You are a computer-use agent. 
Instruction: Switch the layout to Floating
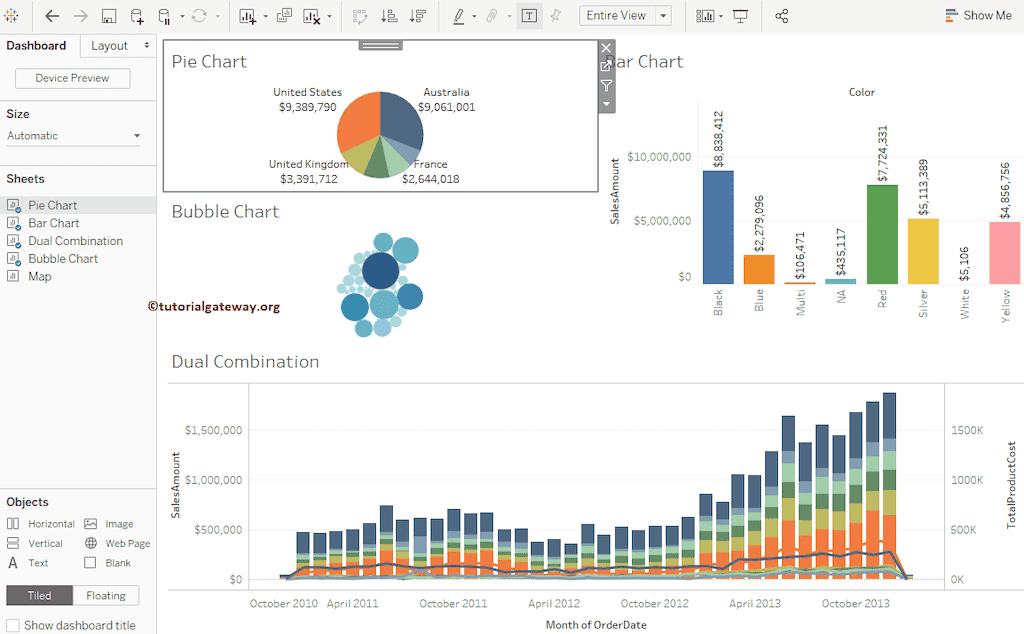[x=106, y=595]
